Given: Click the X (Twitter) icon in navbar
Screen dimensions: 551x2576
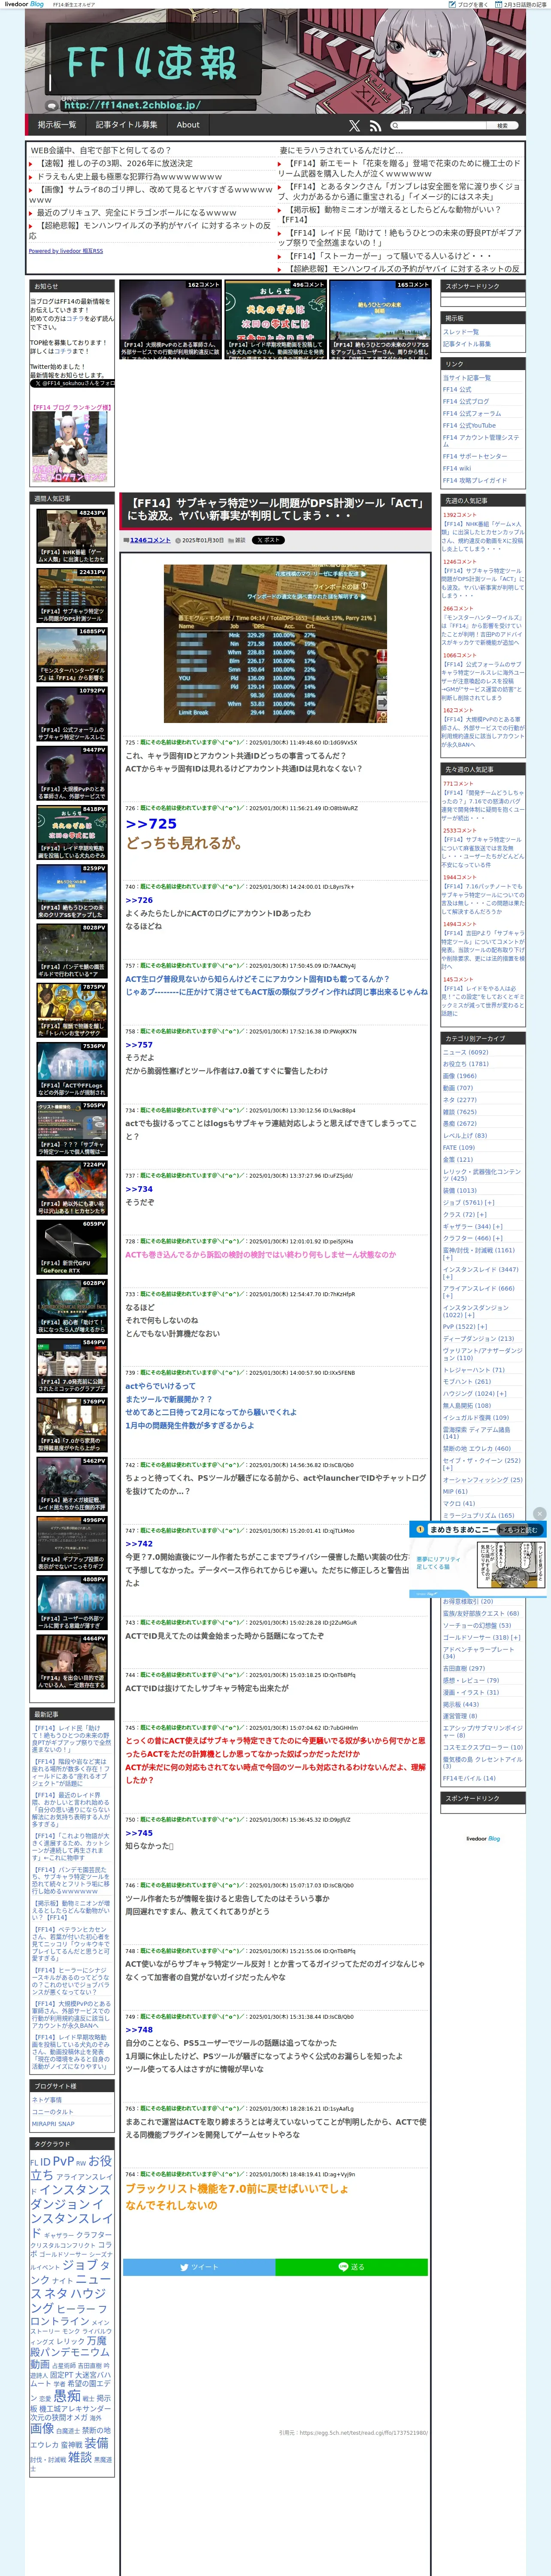Looking at the screenshot, I should tap(354, 126).
